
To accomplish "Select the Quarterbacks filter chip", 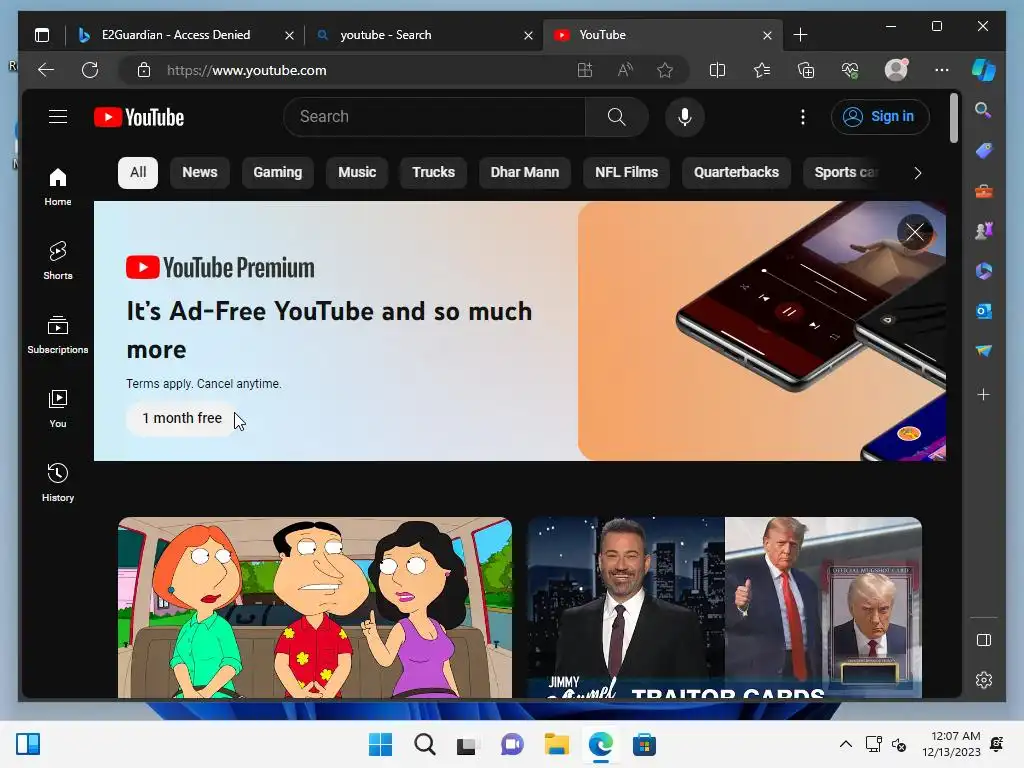I will pyautogui.click(x=736, y=172).
